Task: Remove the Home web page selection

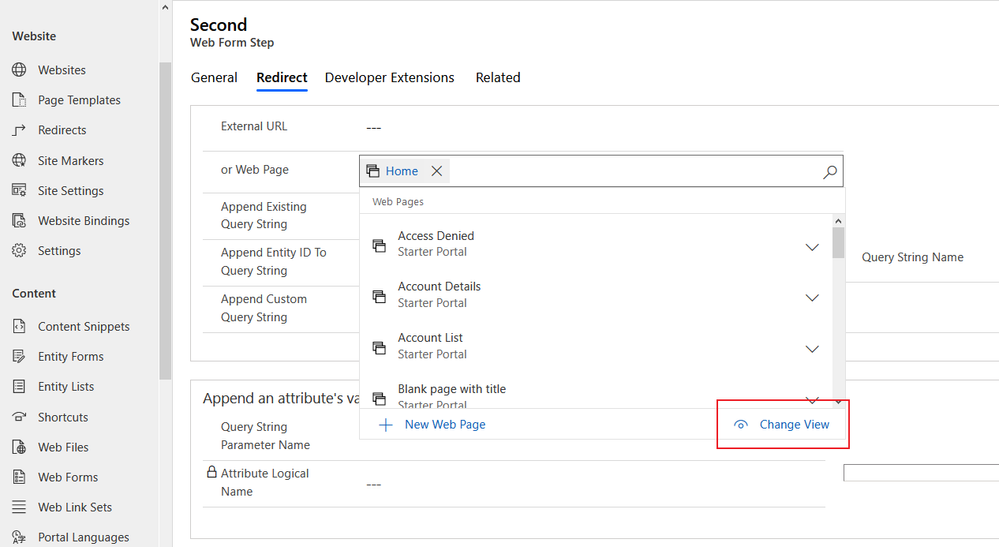Action: tap(436, 171)
